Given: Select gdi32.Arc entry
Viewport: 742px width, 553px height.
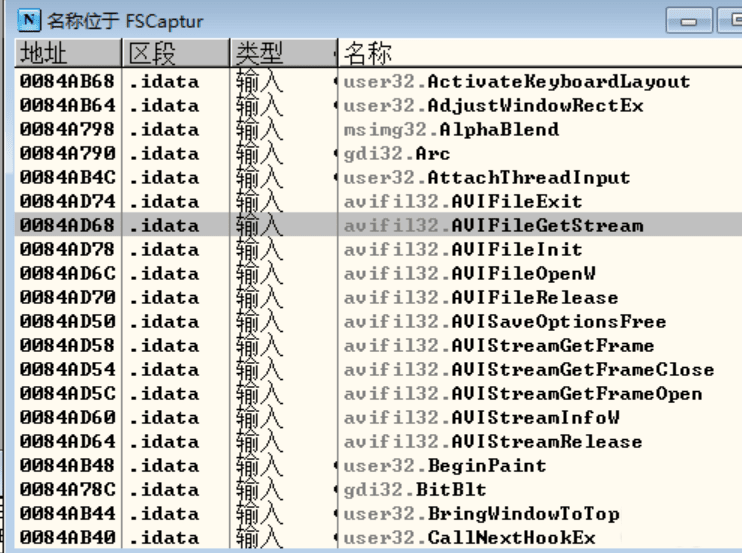Looking at the screenshot, I should pyautogui.click(x=397, y=154).
